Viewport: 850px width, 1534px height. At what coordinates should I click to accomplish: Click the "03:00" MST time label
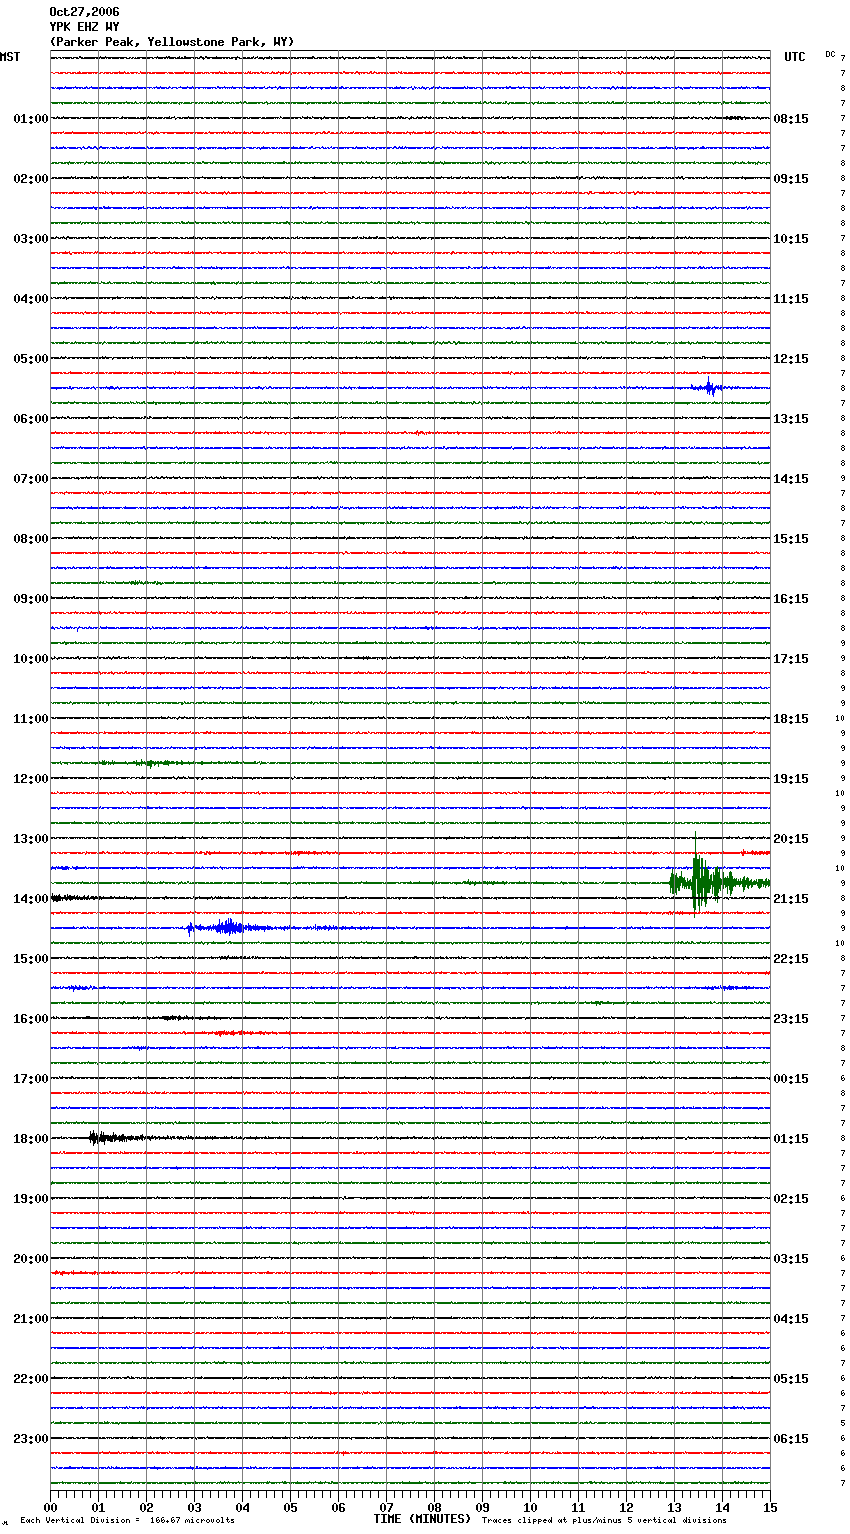[x=31, y=239]
